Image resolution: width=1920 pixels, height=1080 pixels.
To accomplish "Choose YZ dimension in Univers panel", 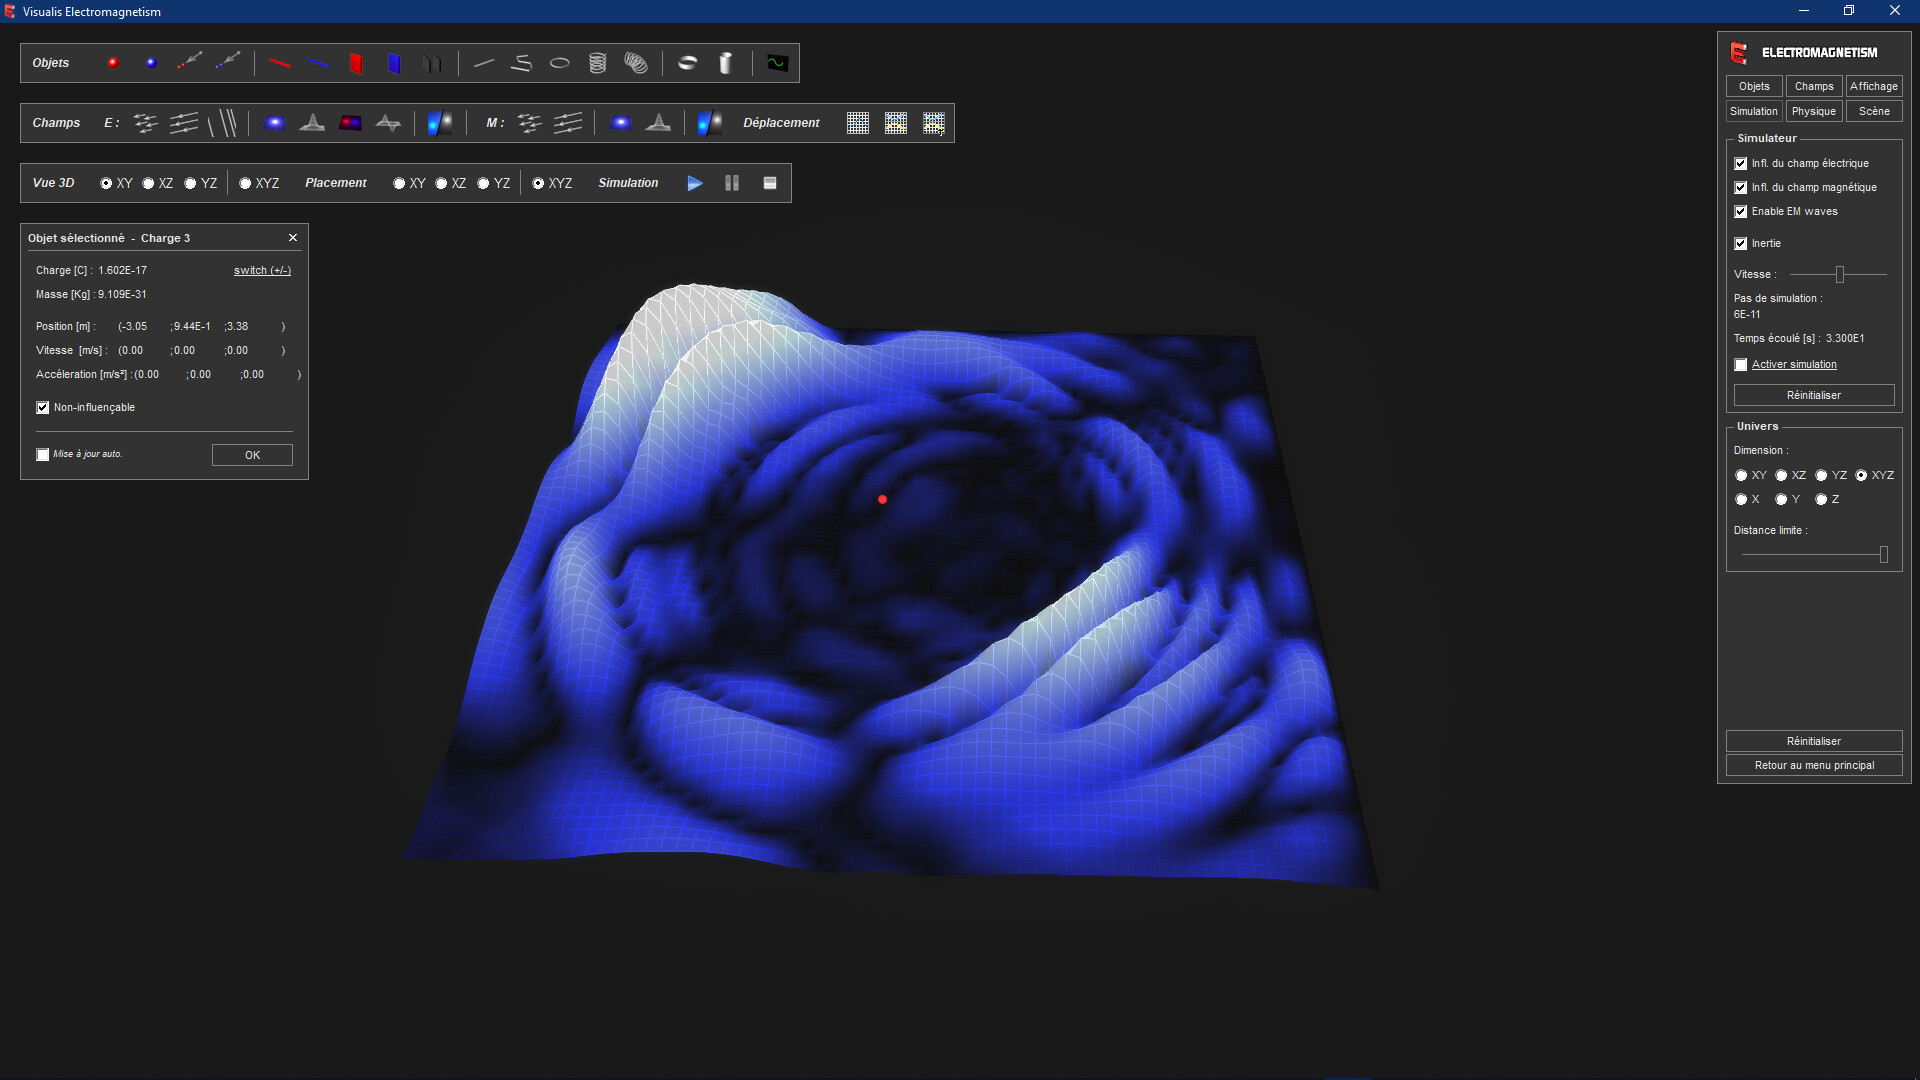I will click(1821, 475).
